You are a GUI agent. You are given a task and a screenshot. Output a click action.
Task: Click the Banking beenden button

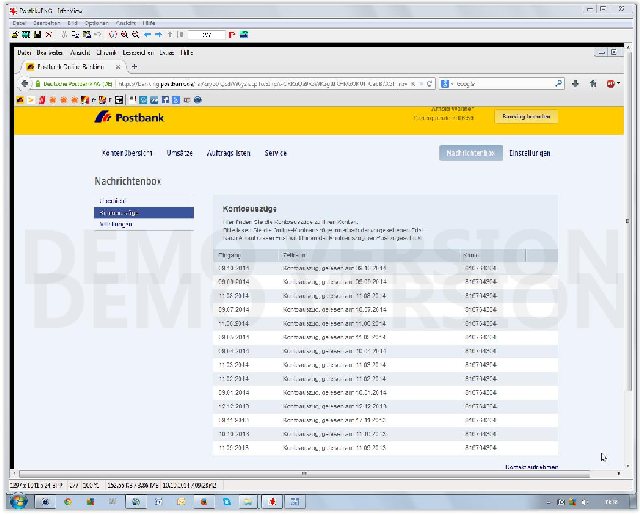click(x=526, y=117)
